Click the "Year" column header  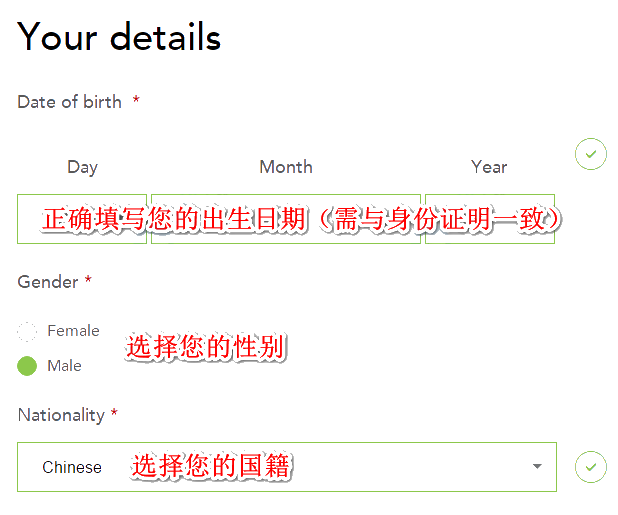(x=489, y=167)
